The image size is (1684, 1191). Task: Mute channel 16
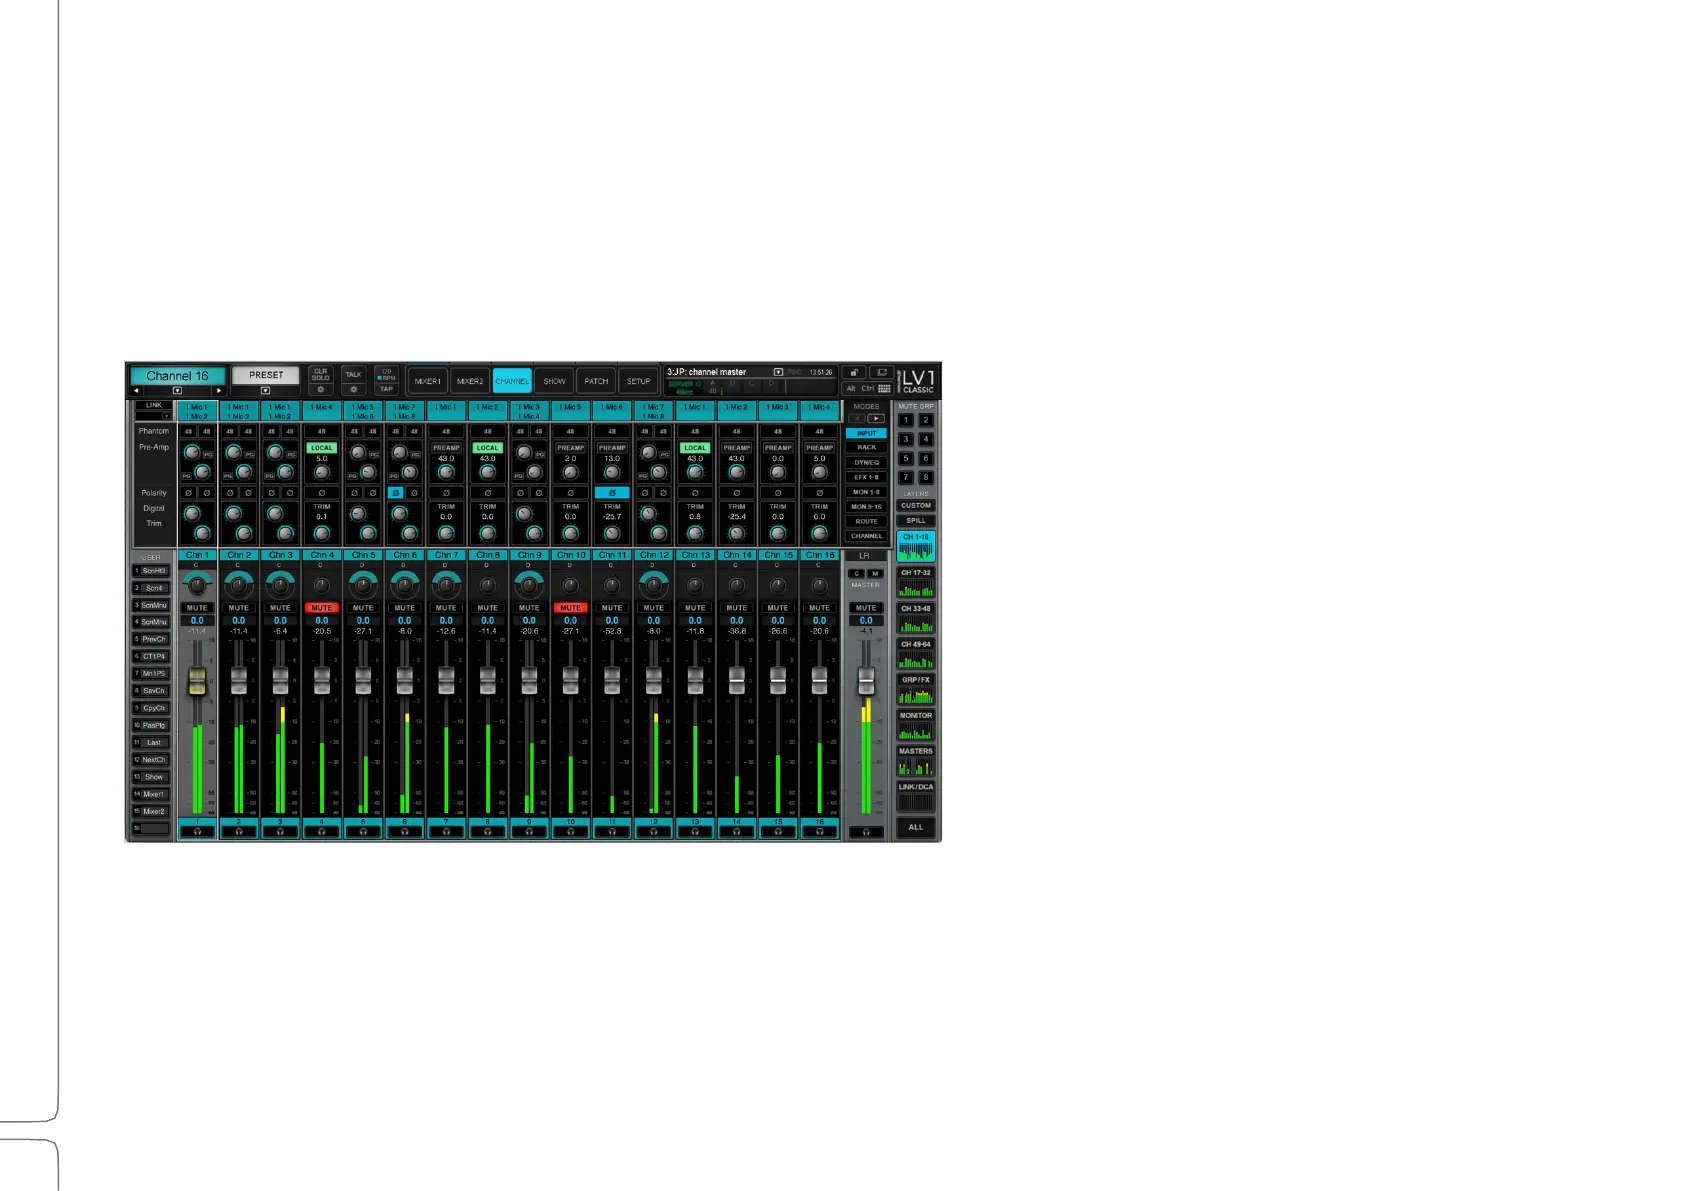pyautogui.click(x=820, y=608)
